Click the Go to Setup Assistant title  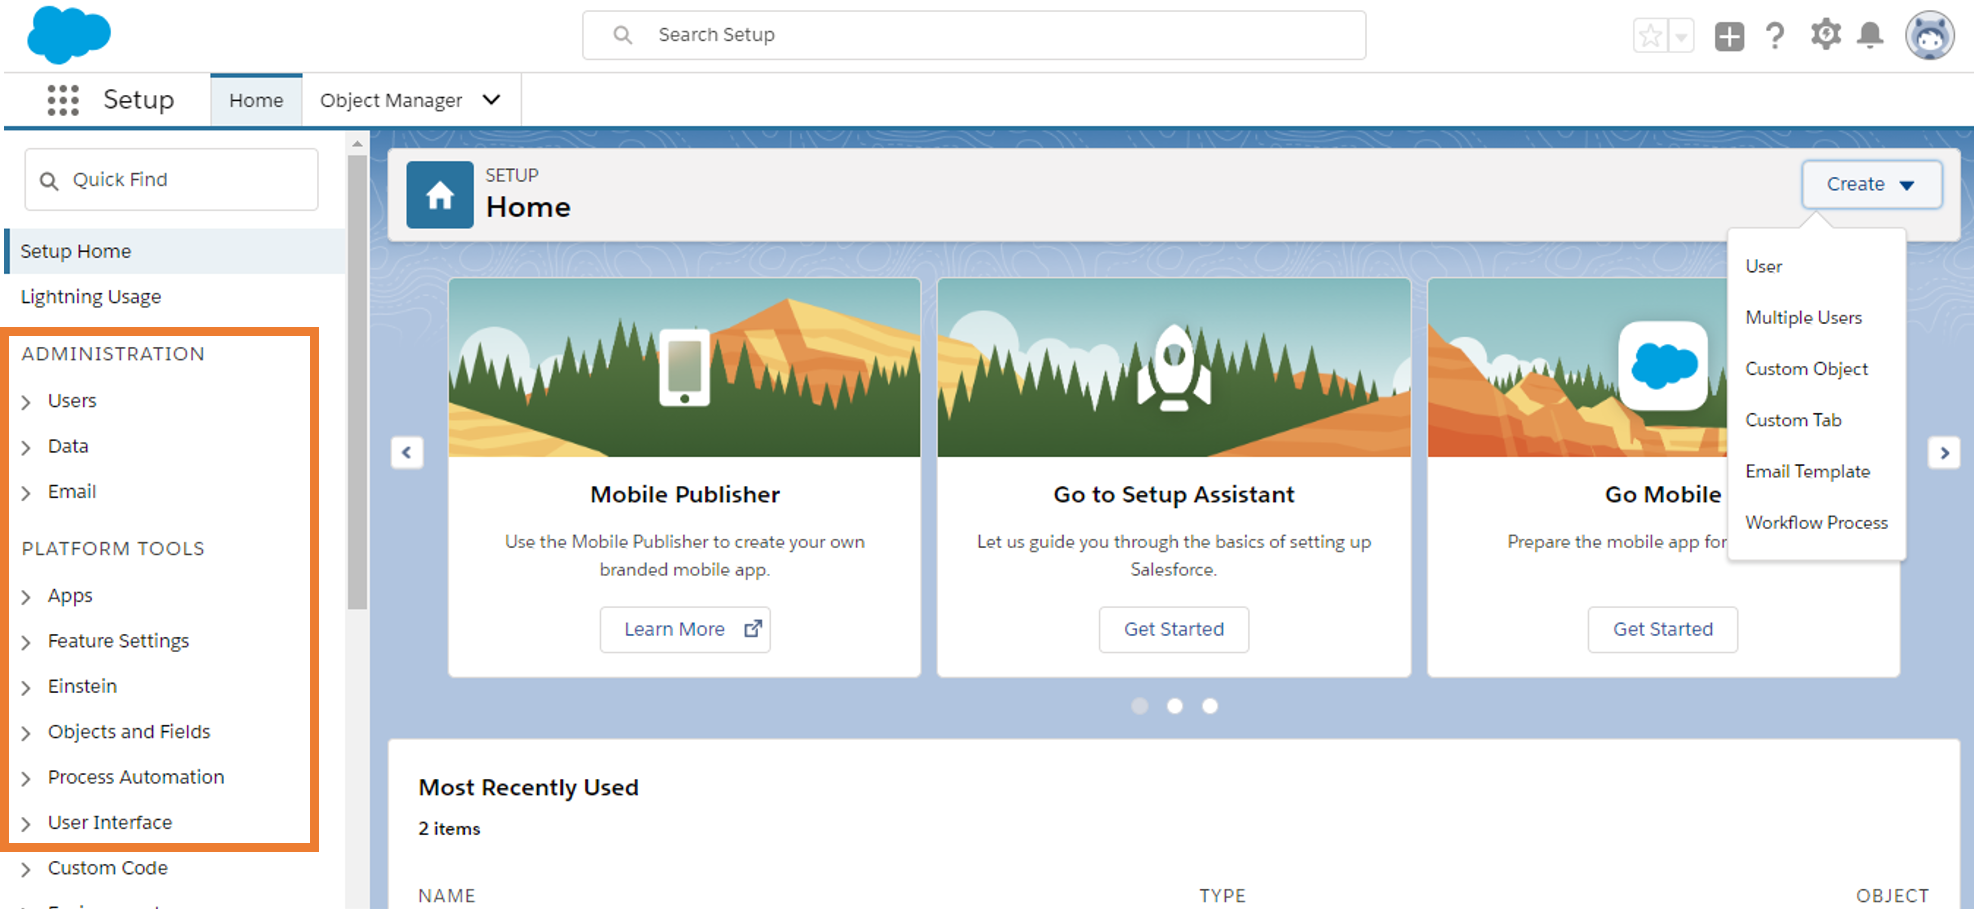(x=1174, y=494)
